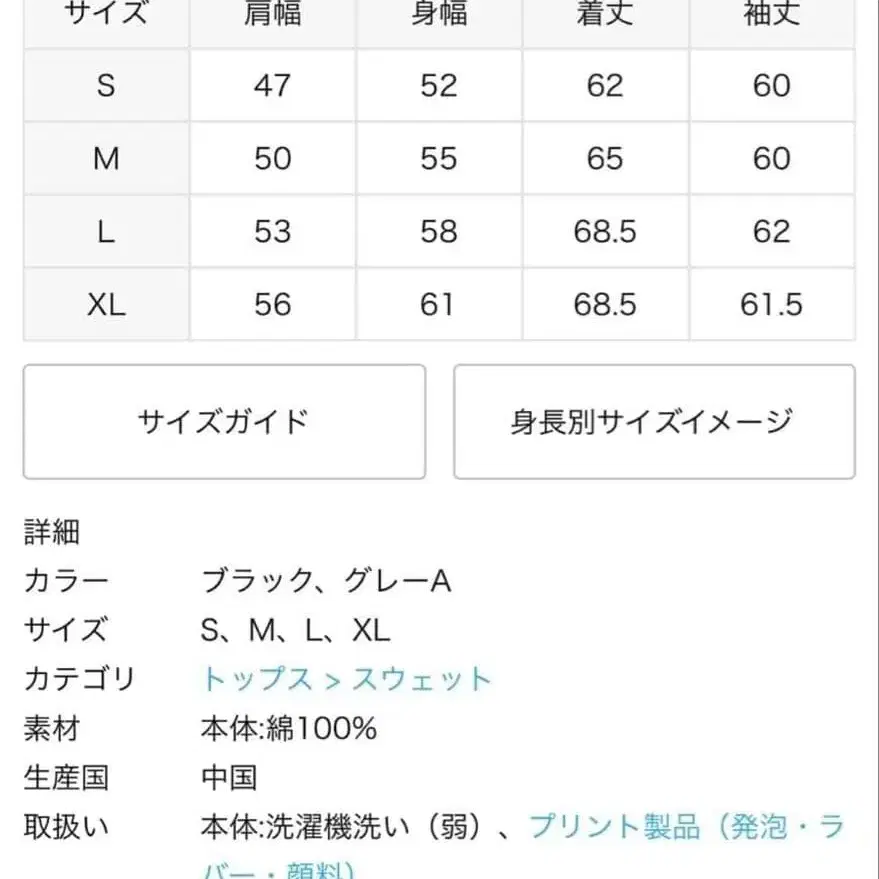This screenshot has height=879, width=879.
Task: Select the M size row
Action: point(105,158)
